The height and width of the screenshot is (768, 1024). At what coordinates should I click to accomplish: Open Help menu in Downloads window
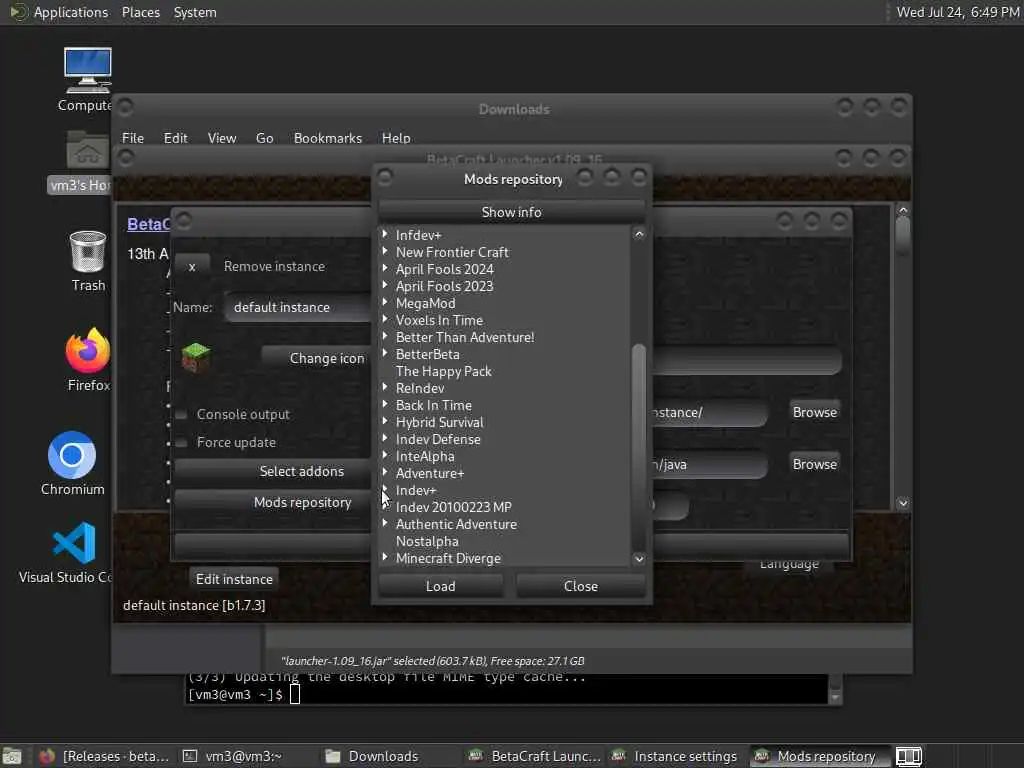pyautogui.click(x=396, y=138)
